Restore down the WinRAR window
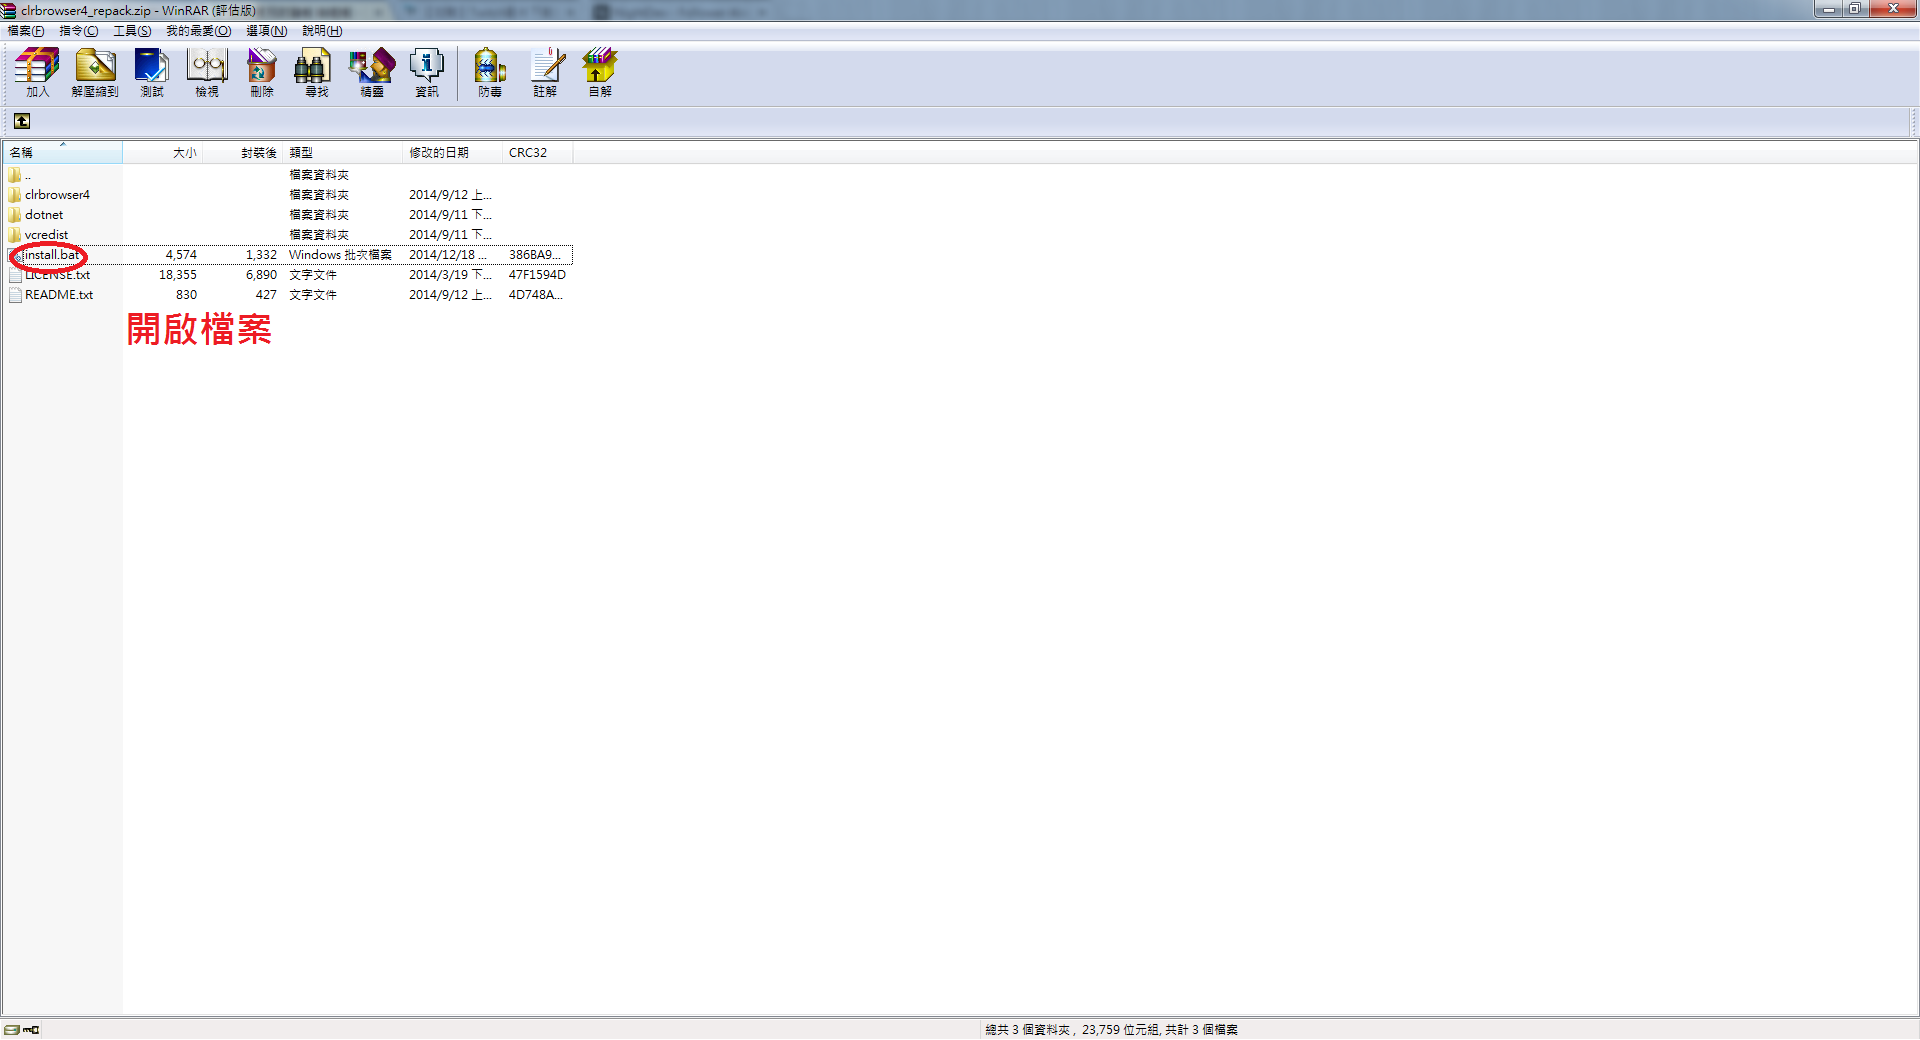1920x1040 pixels. [1855, 9]
